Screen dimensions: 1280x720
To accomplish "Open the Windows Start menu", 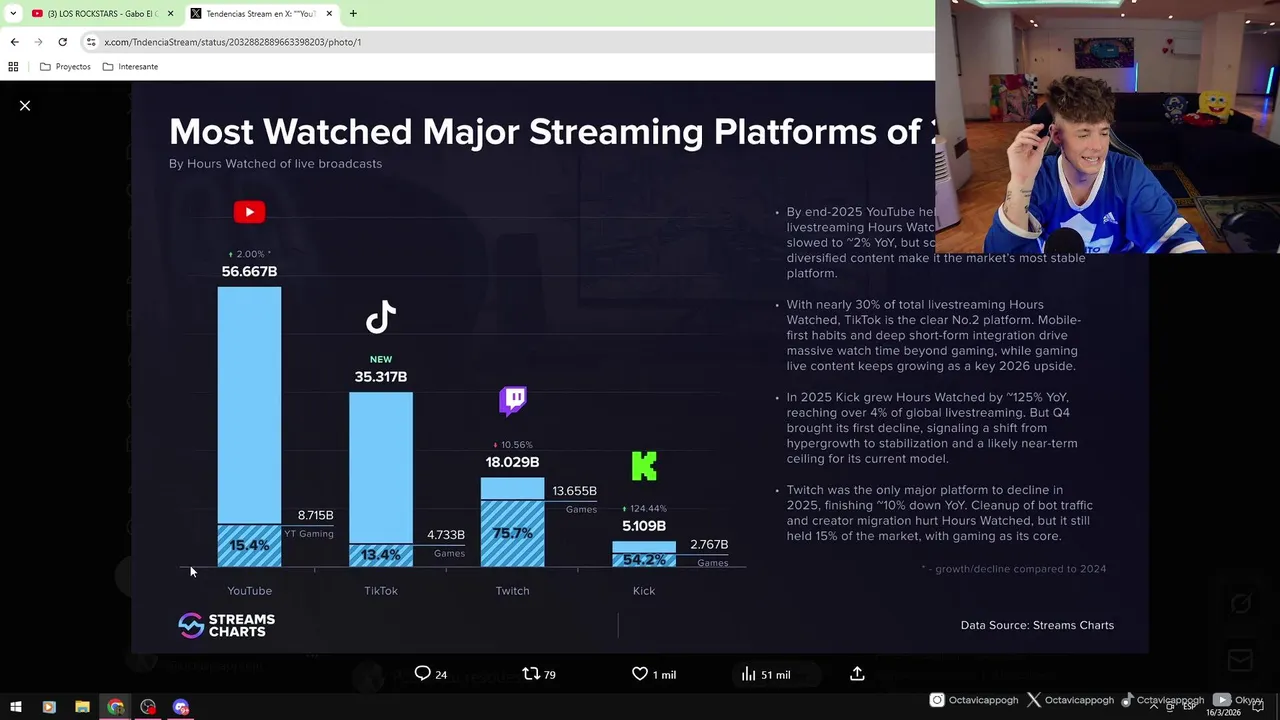I will tap(15, 707).
